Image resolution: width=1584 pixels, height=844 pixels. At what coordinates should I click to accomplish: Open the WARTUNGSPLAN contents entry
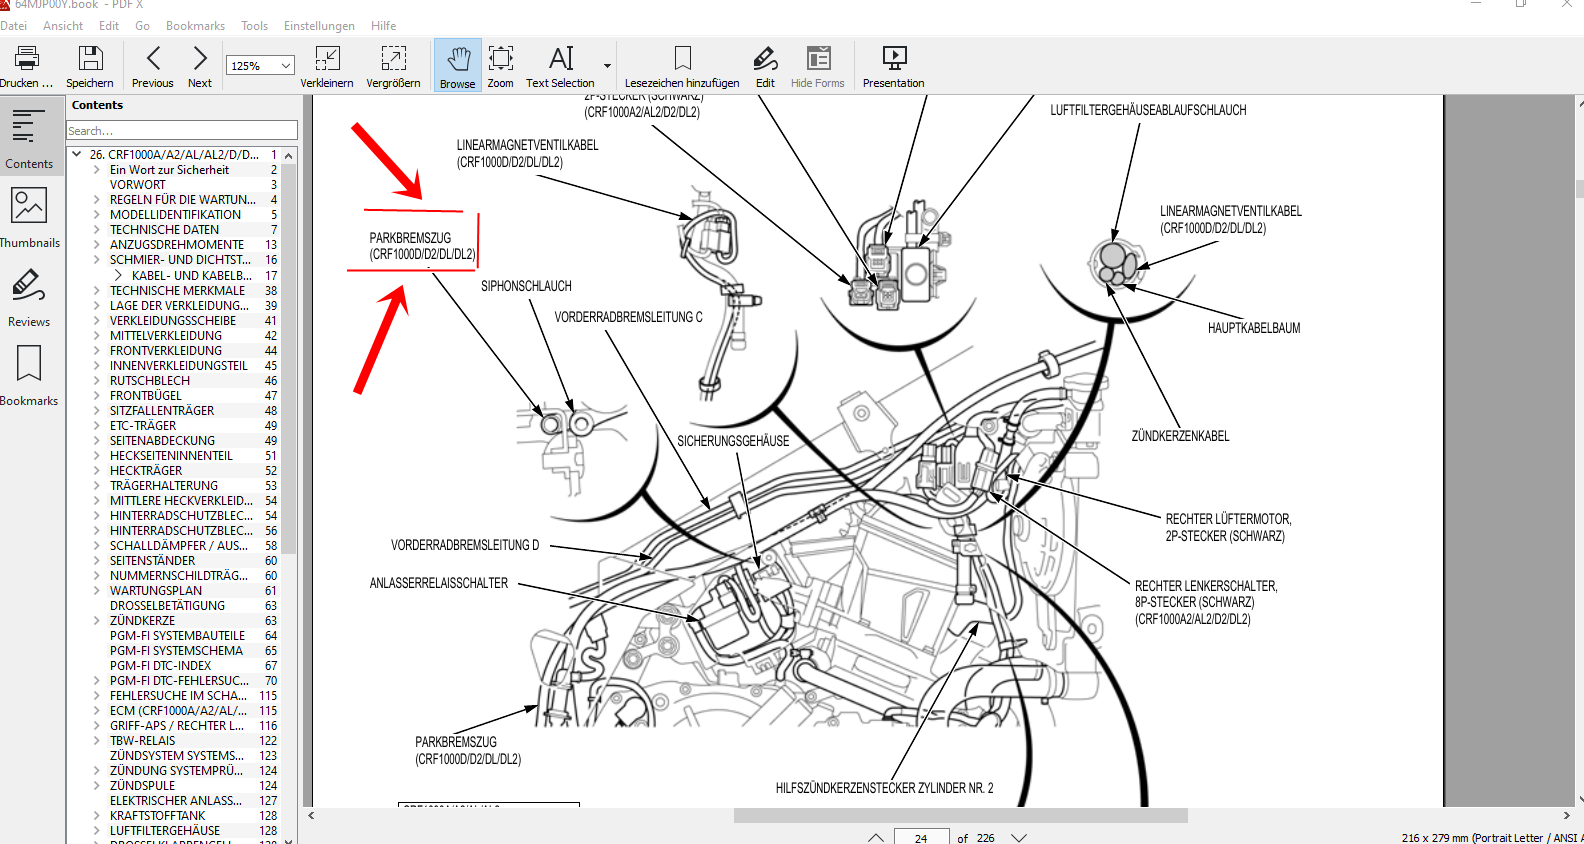(156, 591)
